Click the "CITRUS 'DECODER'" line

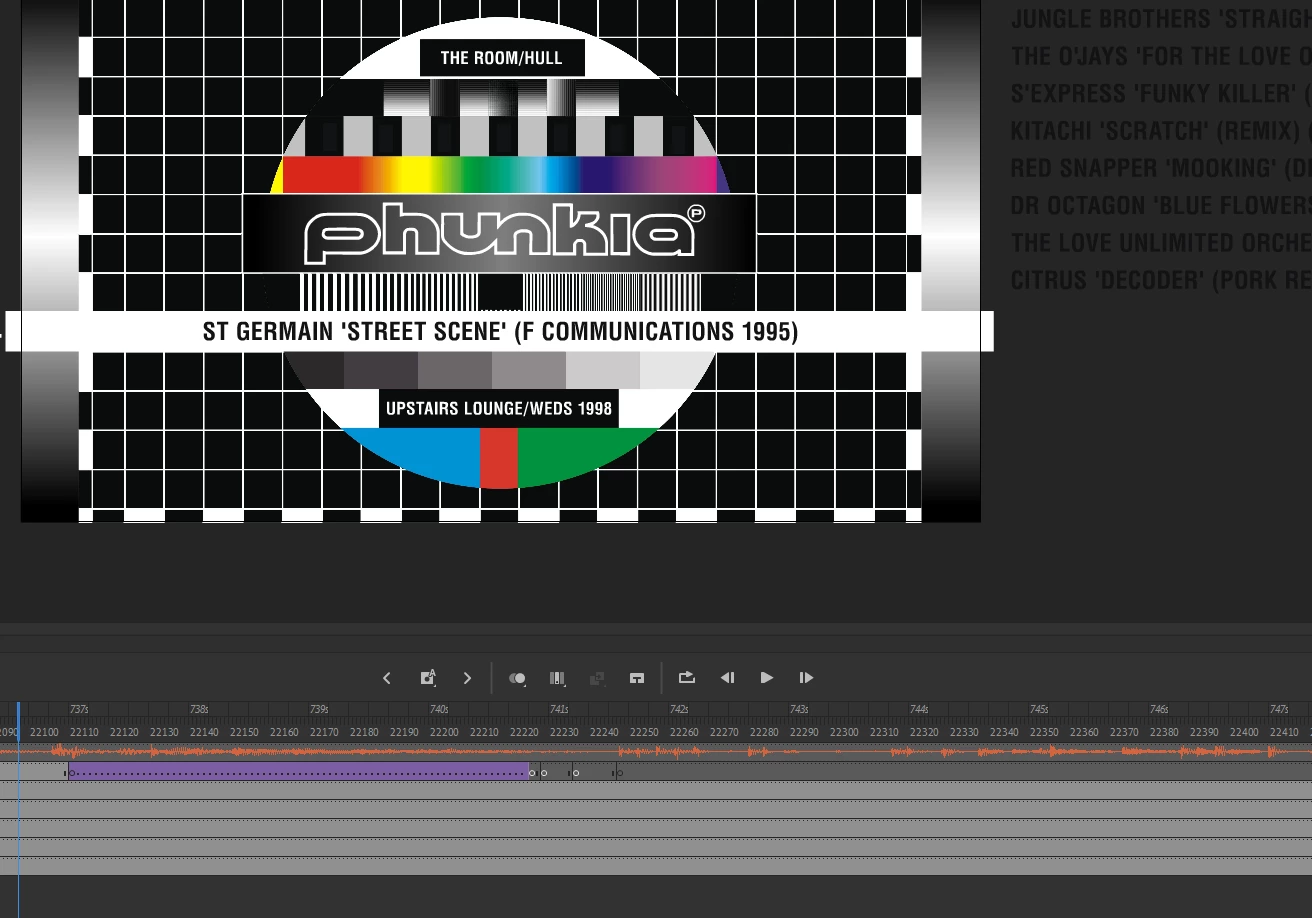1161,280
